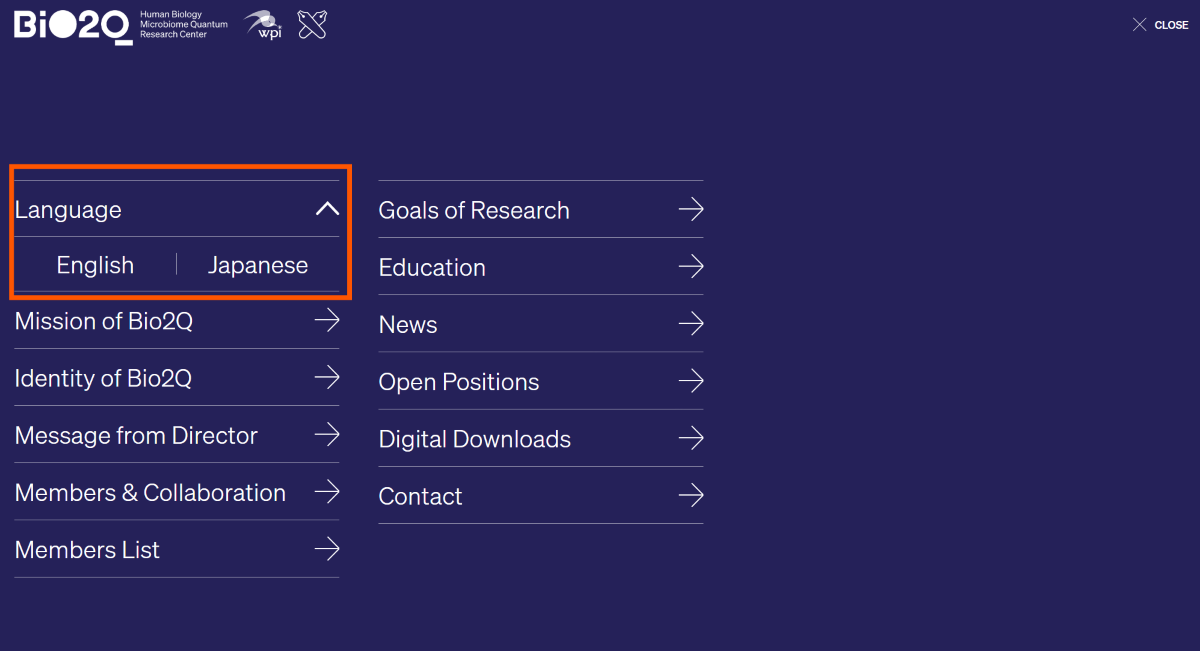Click the arrow beside Goals of Research

pos(691,209)
